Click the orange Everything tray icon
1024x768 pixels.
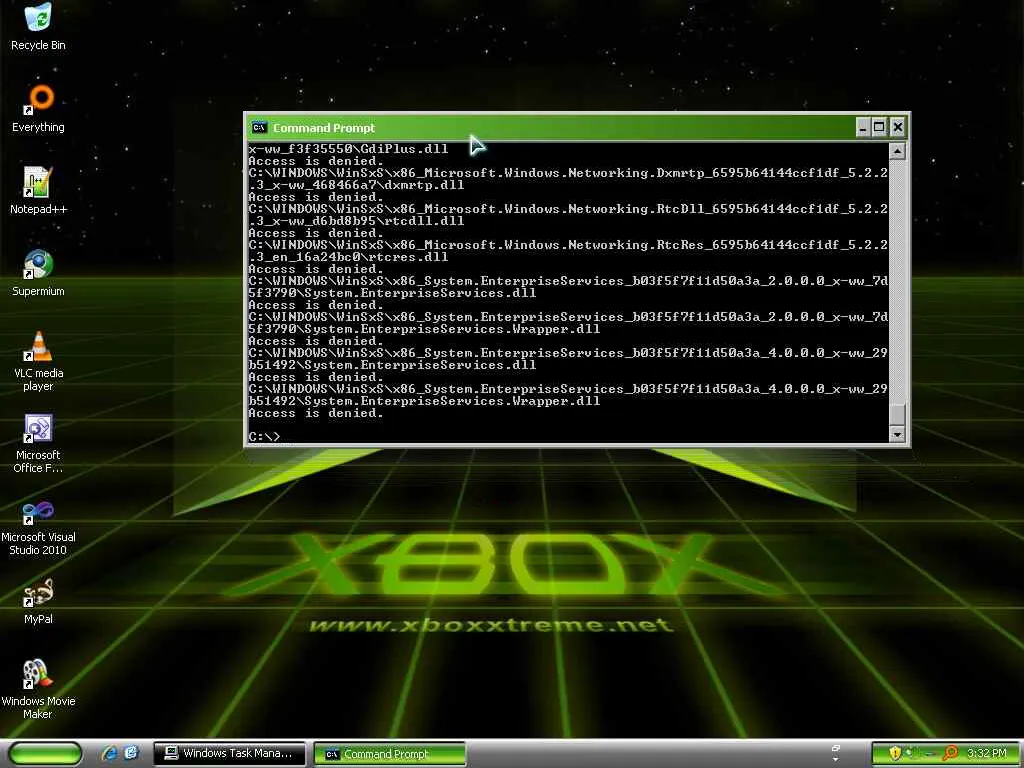[950, 754]
